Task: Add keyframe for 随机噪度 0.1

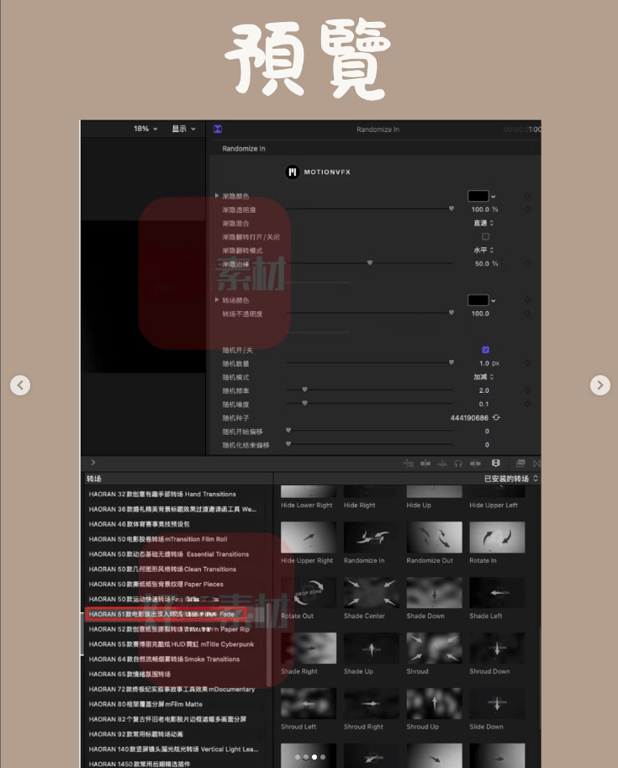Action: coord(527,404)
